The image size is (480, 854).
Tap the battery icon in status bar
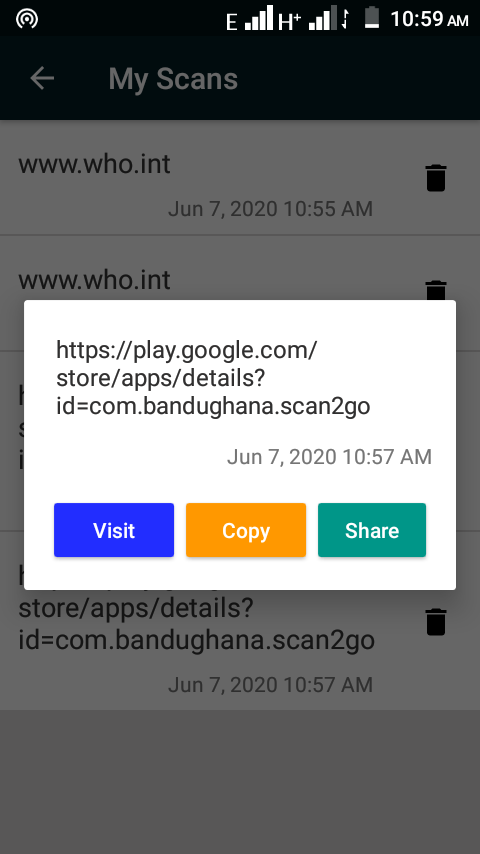[x=372, y=17]
